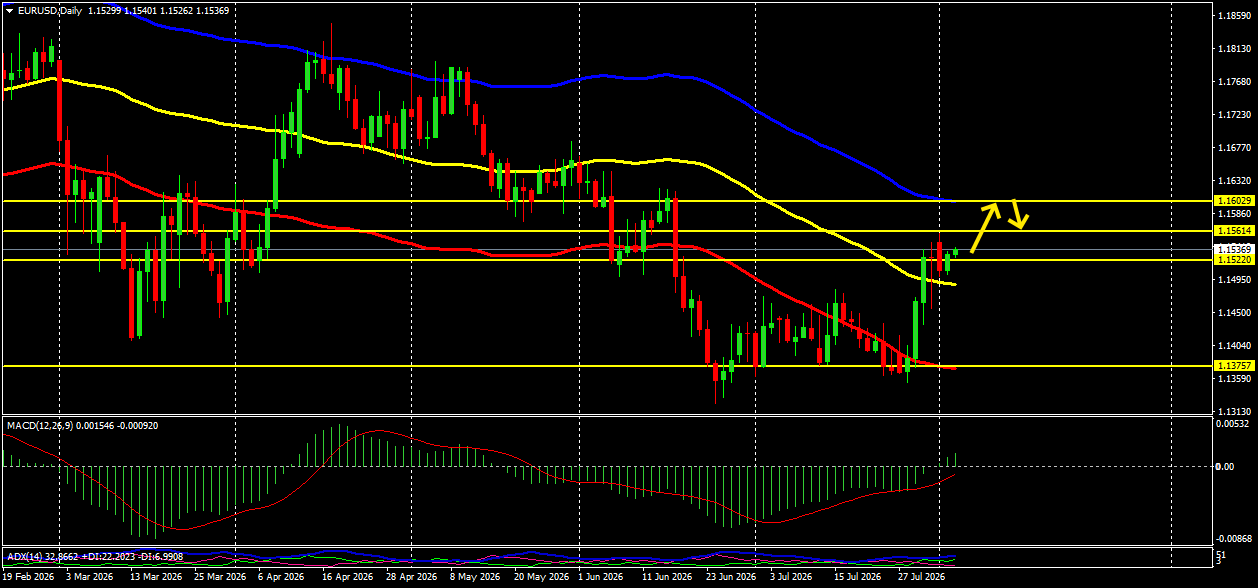Click the 1.18130 price axis value

tap(1235, 49)
